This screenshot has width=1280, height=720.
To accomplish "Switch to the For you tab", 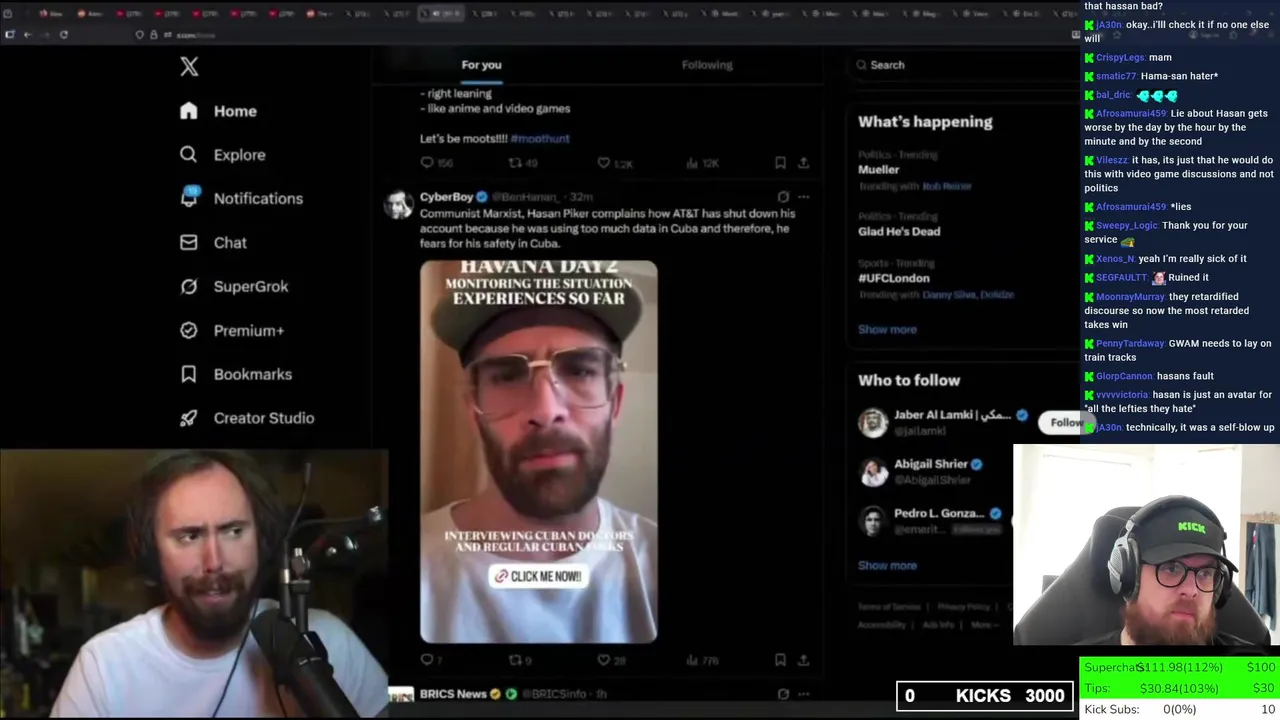I will 481,65.
